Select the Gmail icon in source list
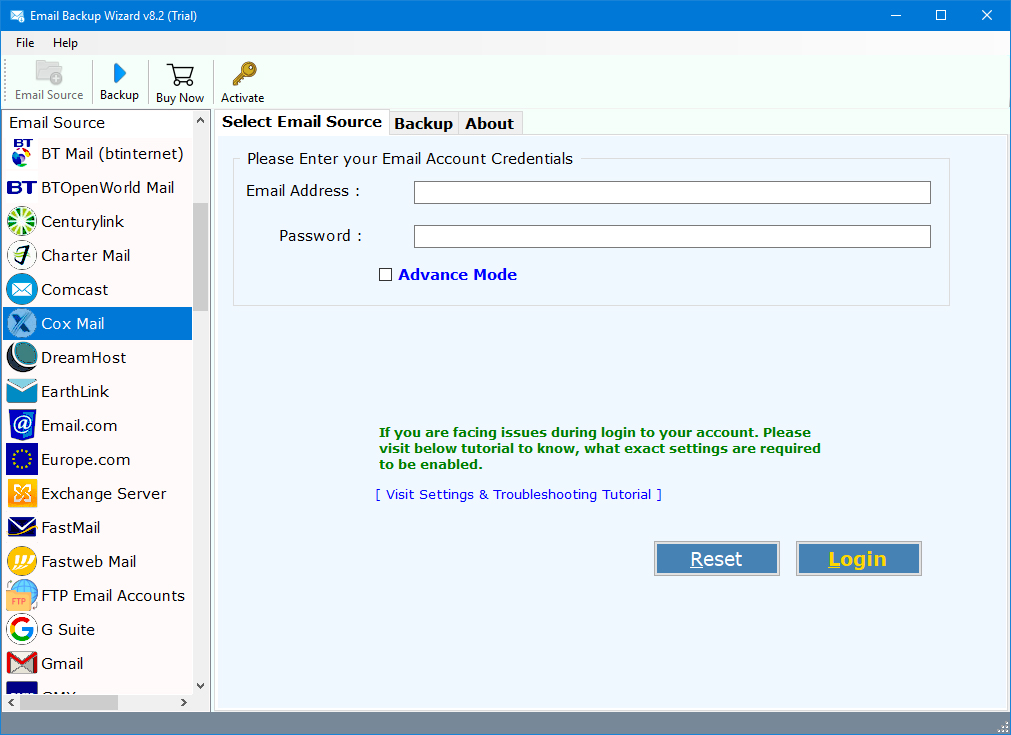This screenshot has height=735, width=1011. (x=22, y=664)
